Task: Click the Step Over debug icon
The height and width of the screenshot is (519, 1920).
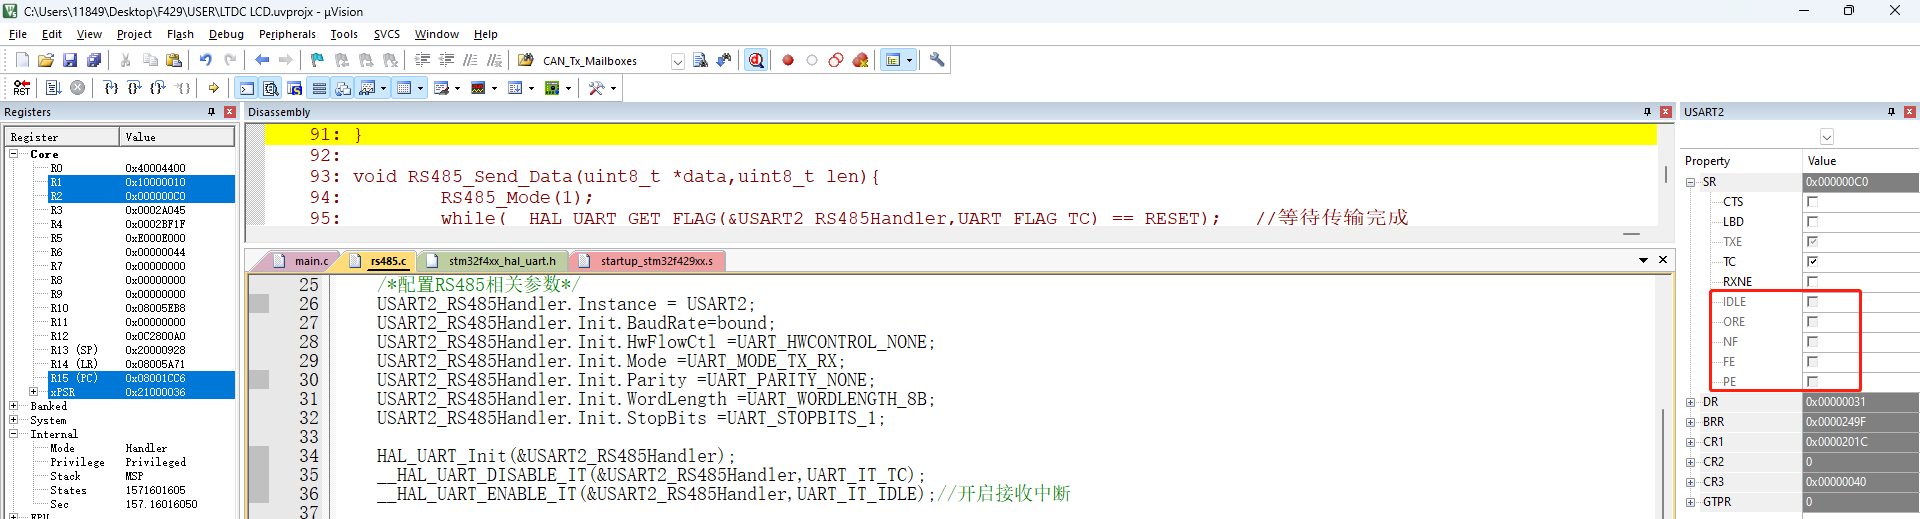Action: [x=134, y=88]
